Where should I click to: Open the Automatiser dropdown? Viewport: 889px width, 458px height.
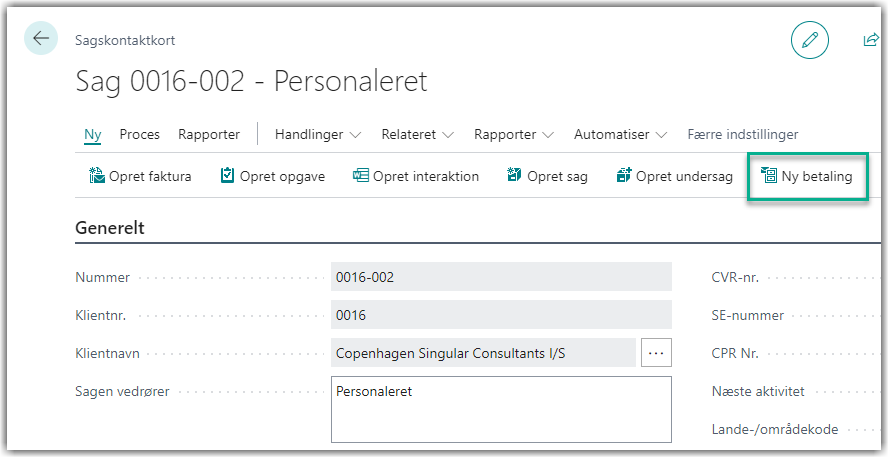[620, 135]
